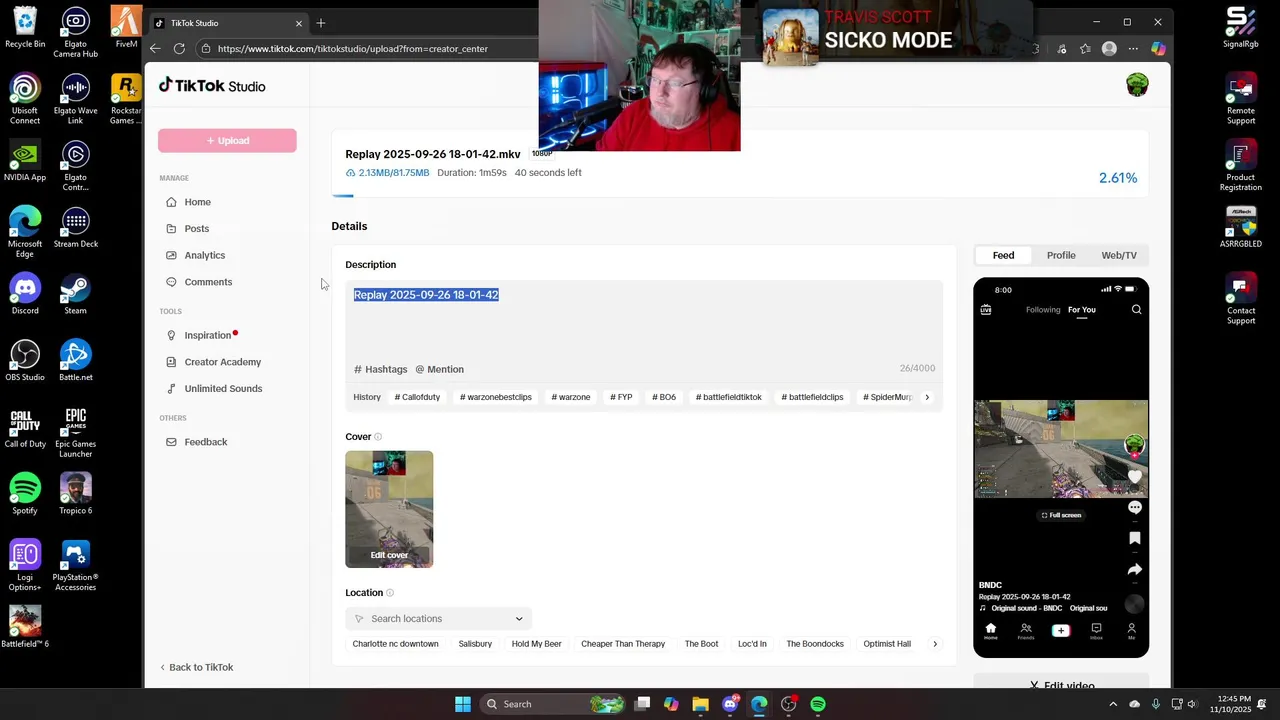The height and width of the screenshot is (720, 1280).
Task: Open Ubisoft Connect desktop shortcut
Action: pos(25,100)
